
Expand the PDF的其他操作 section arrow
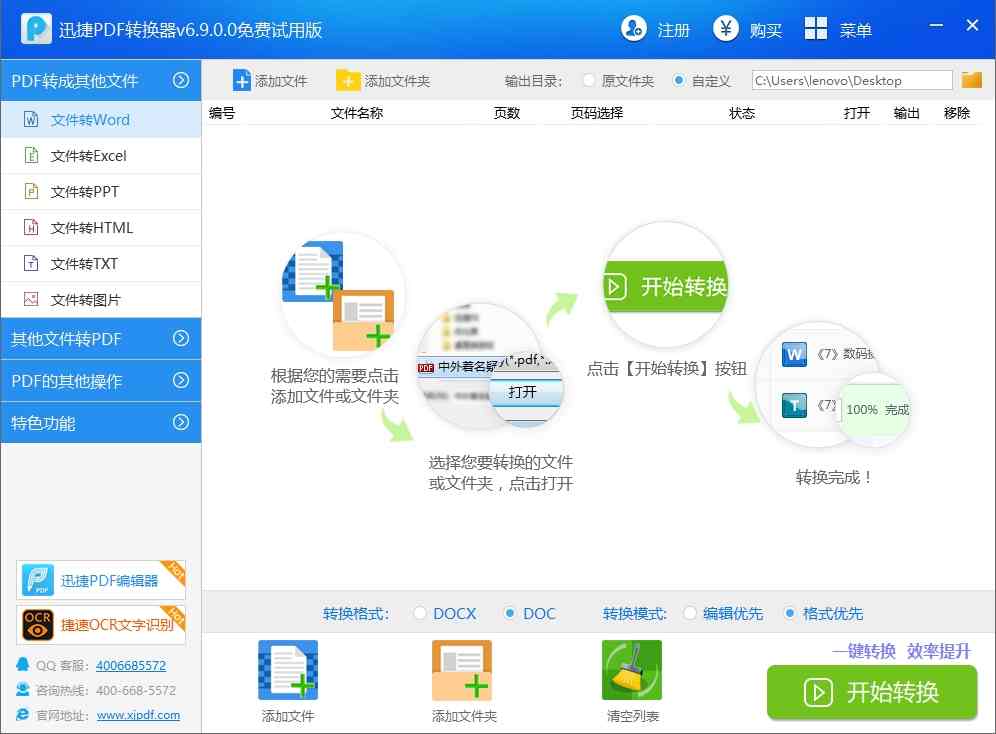coord(181,380)
